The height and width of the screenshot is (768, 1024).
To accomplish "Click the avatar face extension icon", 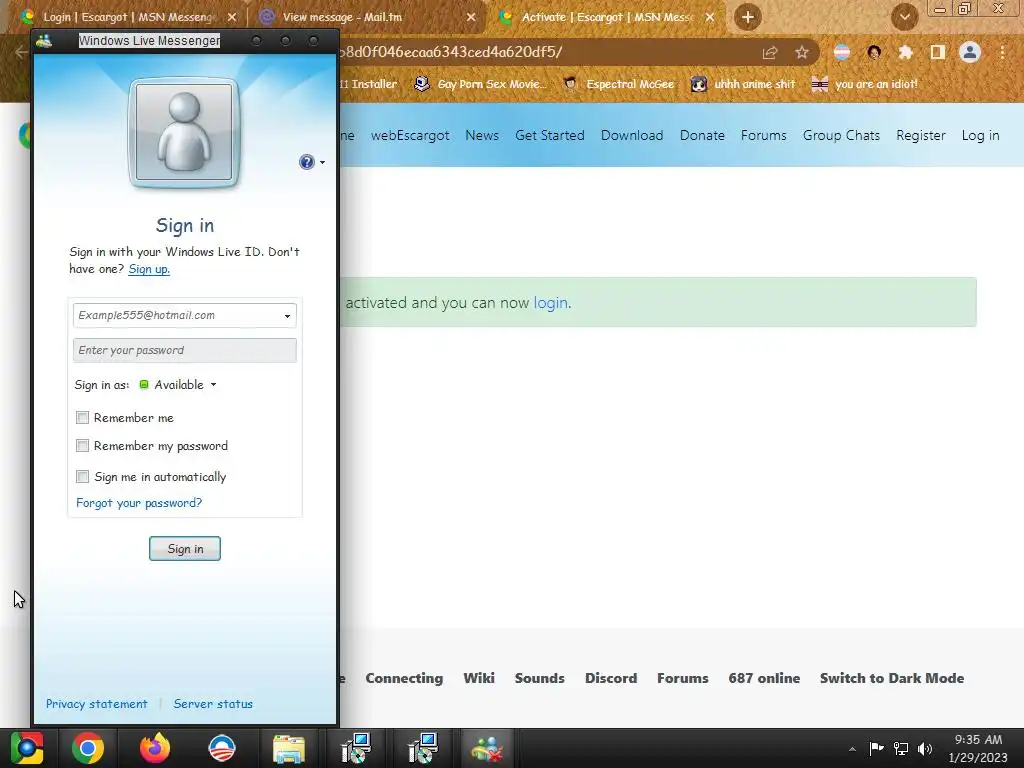I will click(874, 52).
